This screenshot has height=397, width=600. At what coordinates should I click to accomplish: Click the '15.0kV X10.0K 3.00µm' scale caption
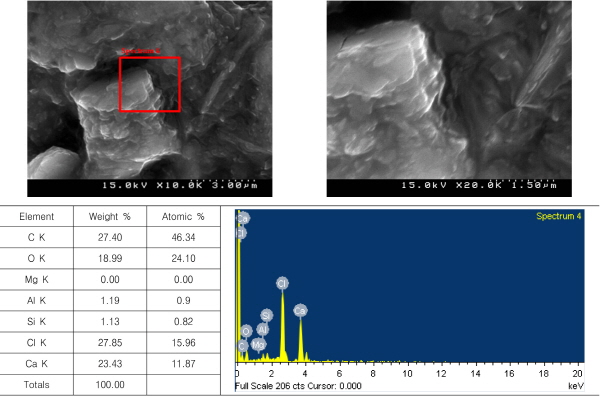click(180, 185)
